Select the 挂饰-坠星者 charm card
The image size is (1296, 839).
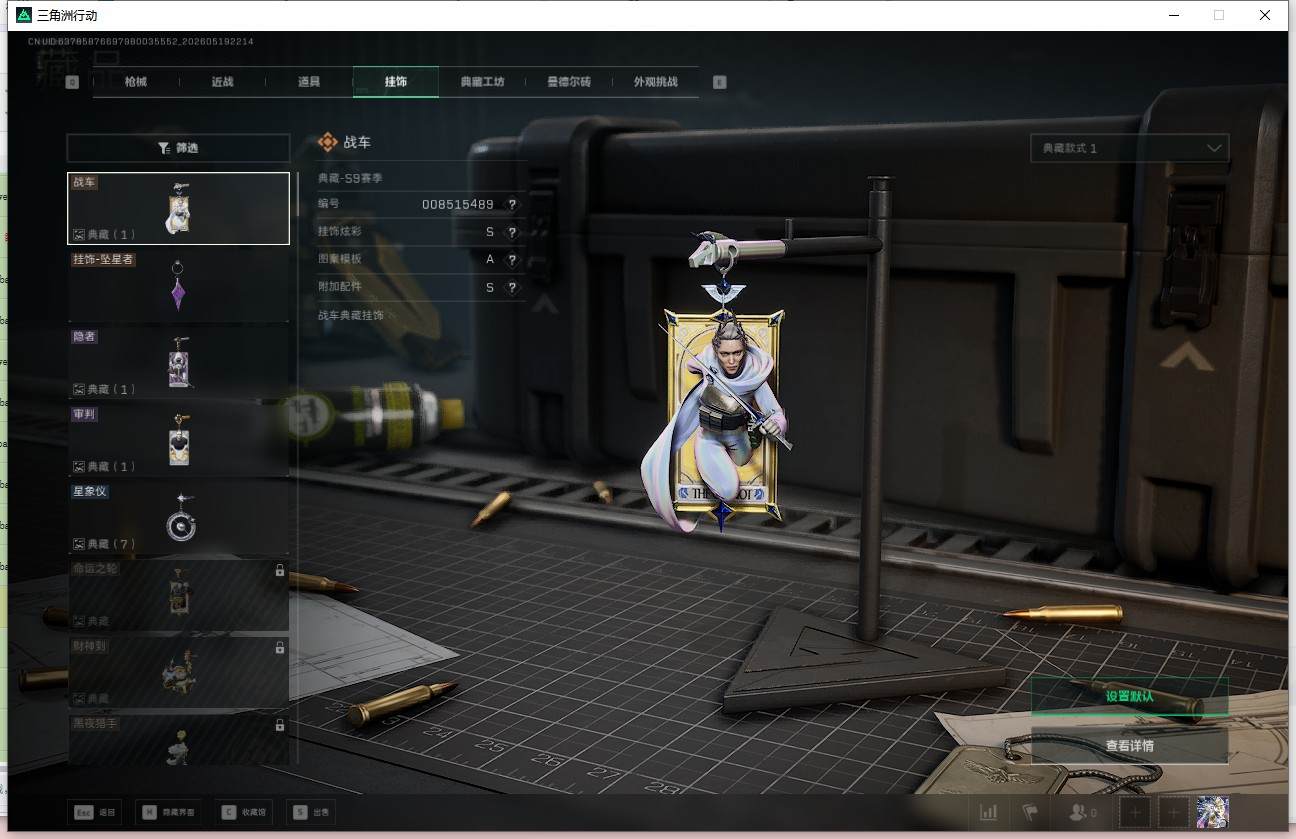[178, 285]
